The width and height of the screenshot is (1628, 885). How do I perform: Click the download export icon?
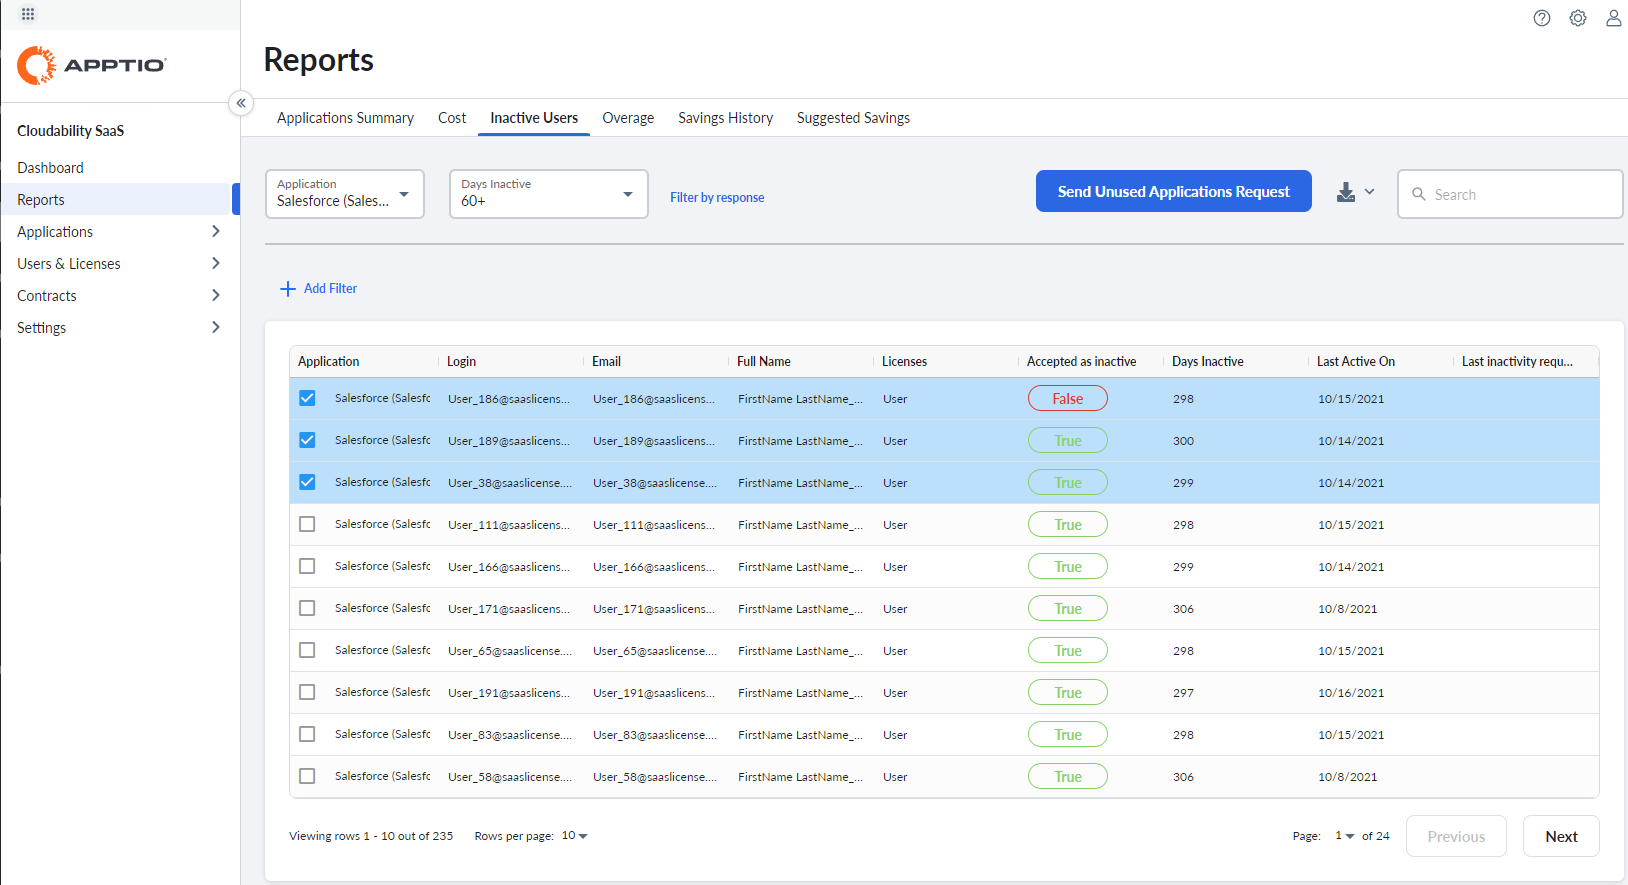(x=1346, y=192)
